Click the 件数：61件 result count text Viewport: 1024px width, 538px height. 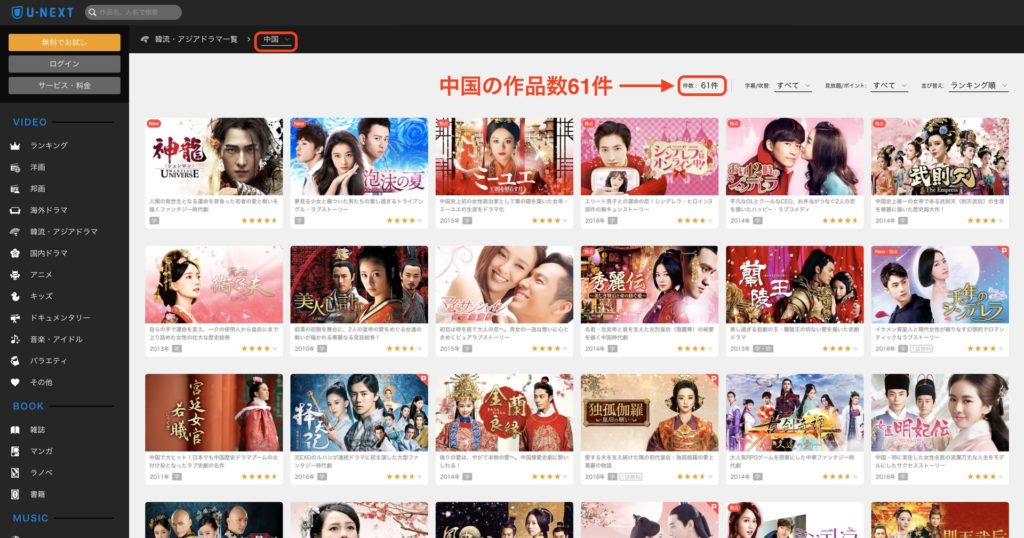(701, 86)
